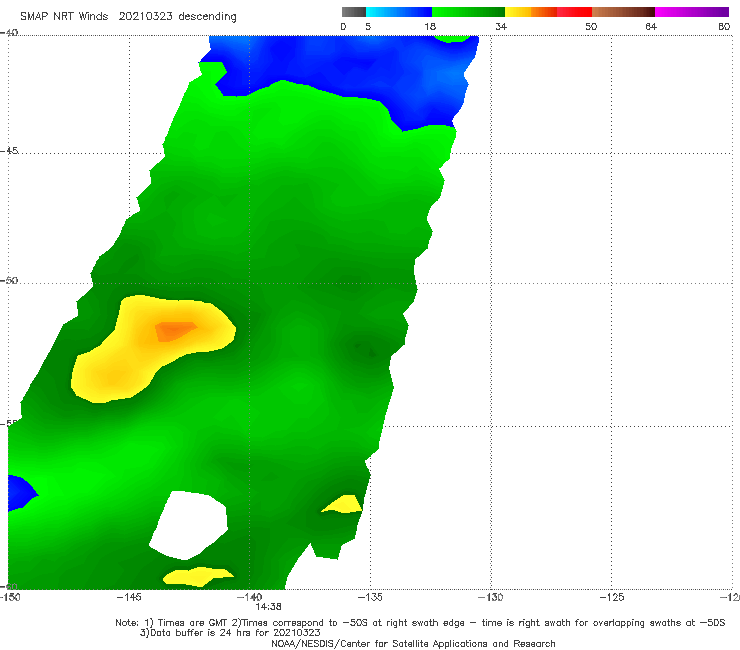Click the small blue patch at the left map edge
The image size is (740, 650).
(21, 493)
